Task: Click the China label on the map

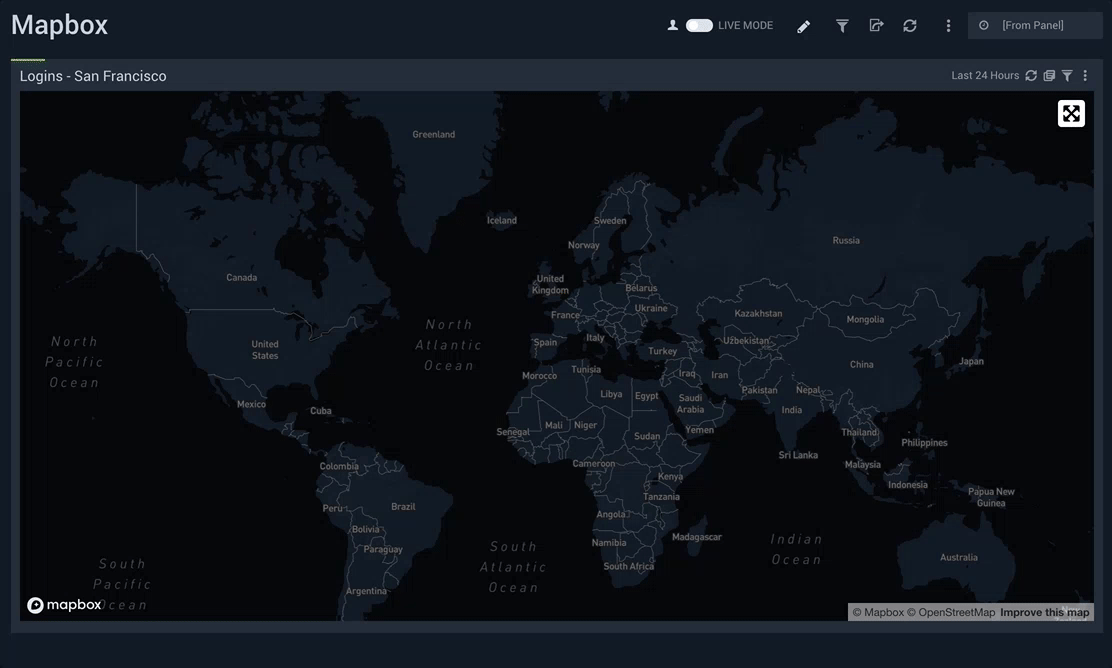Action: pyautogui.click(x=862, y=364)
